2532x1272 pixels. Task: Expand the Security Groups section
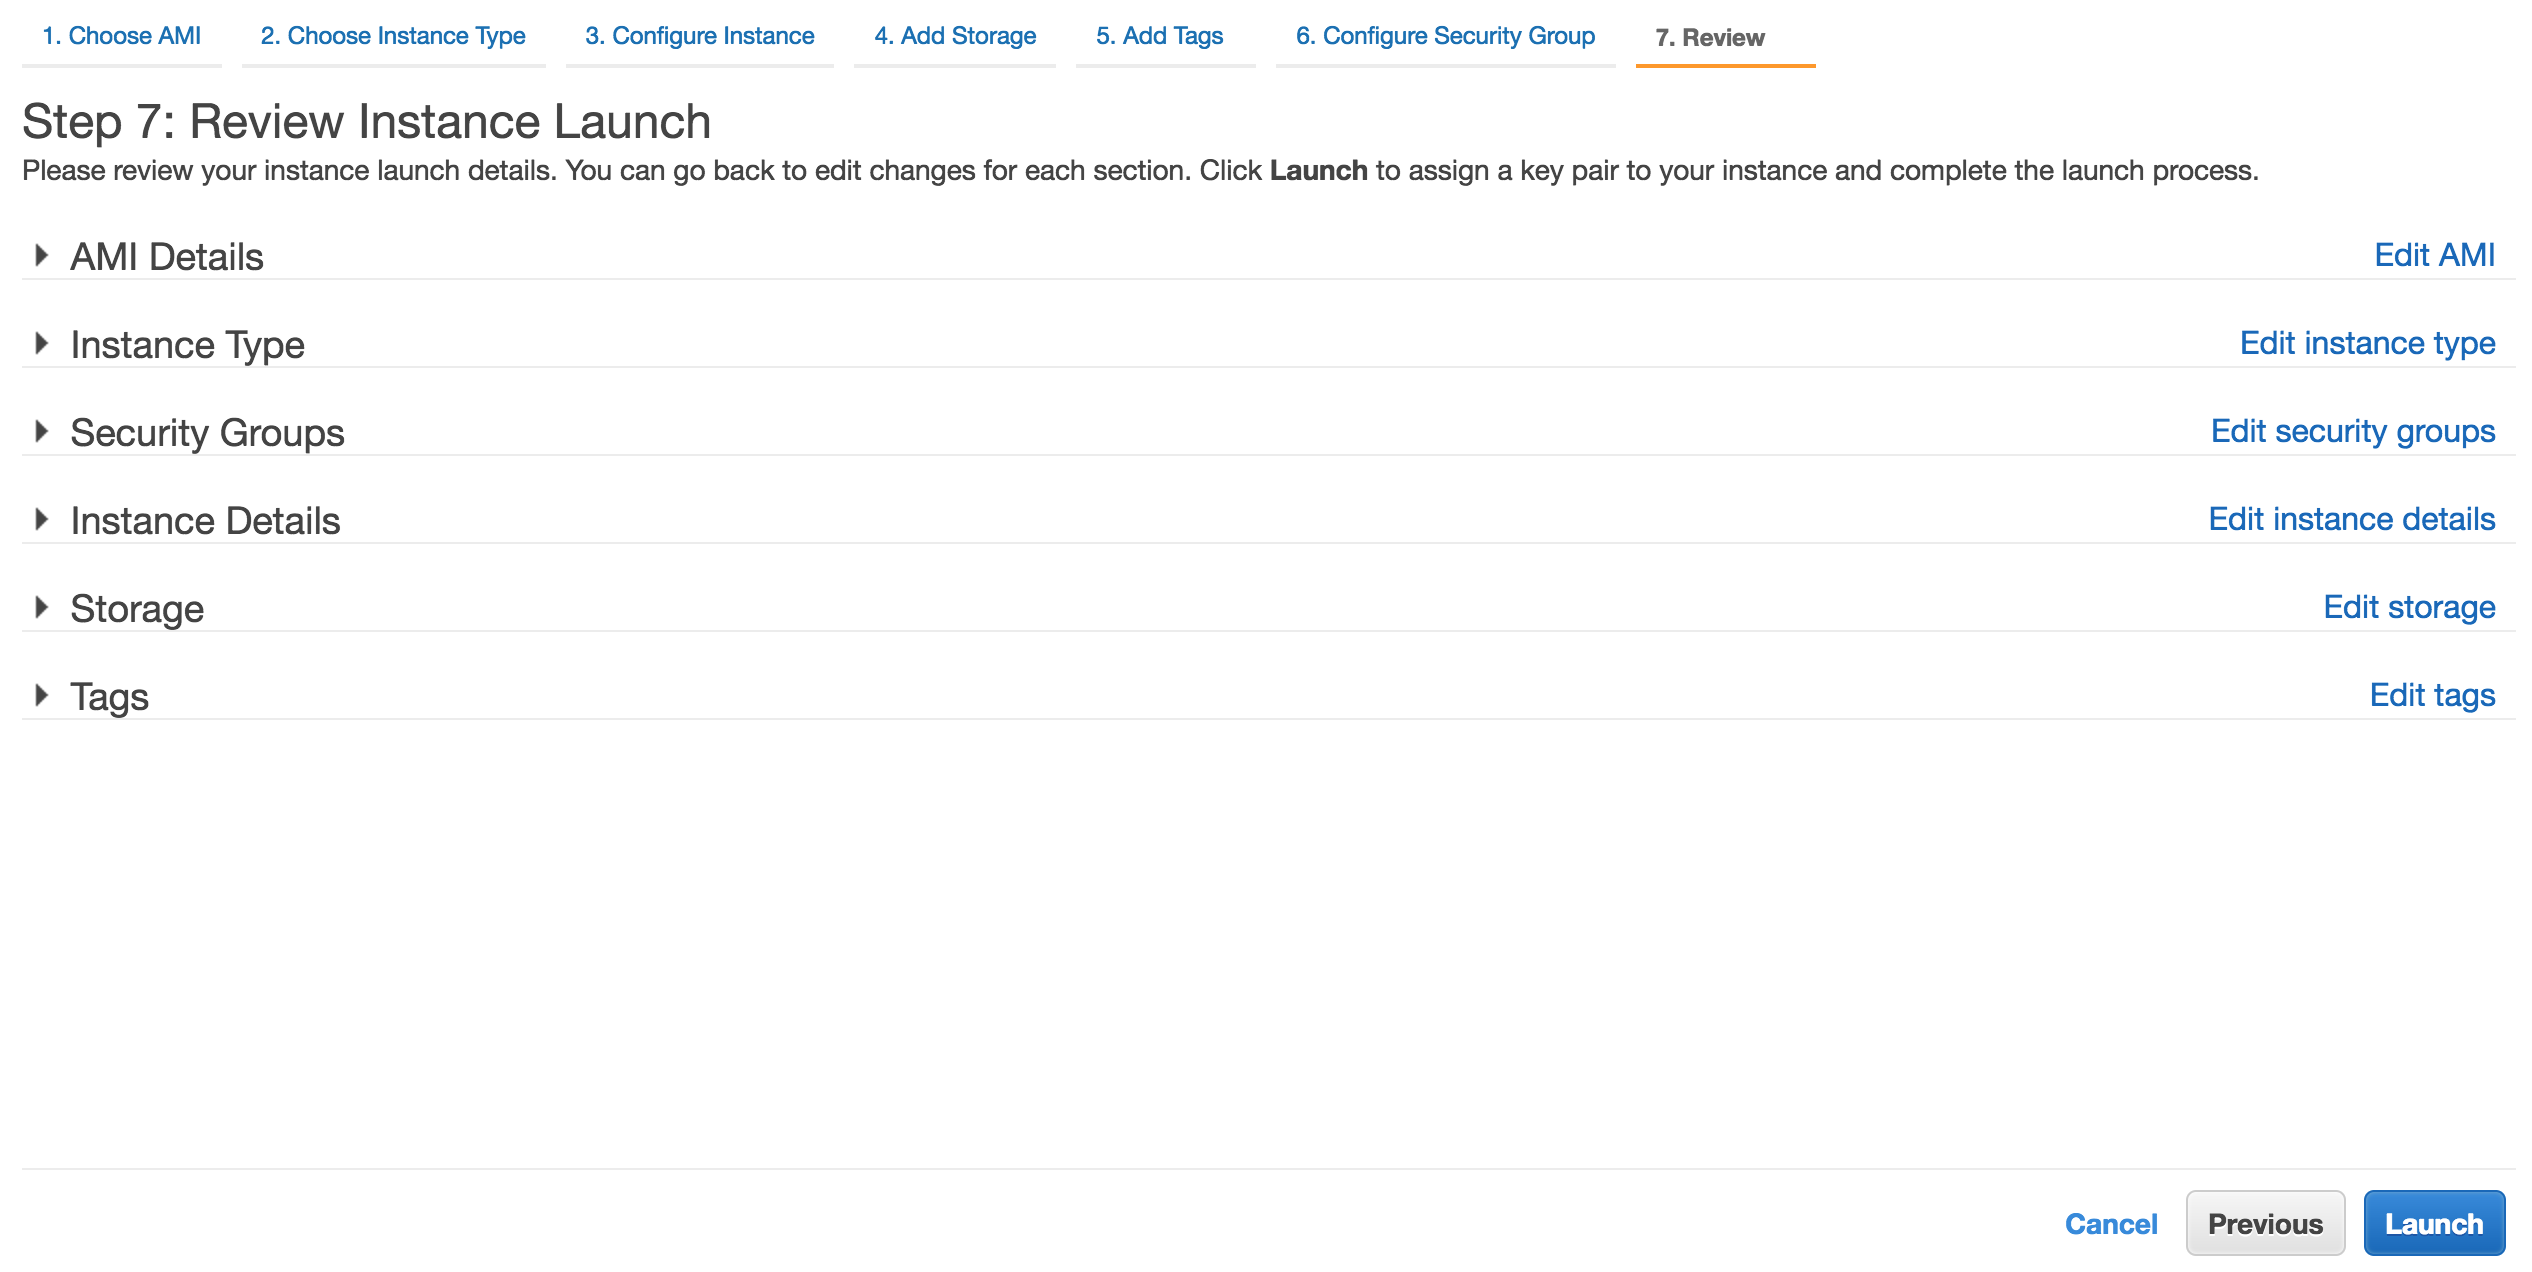pyautogui.click(x=42, y=430)
